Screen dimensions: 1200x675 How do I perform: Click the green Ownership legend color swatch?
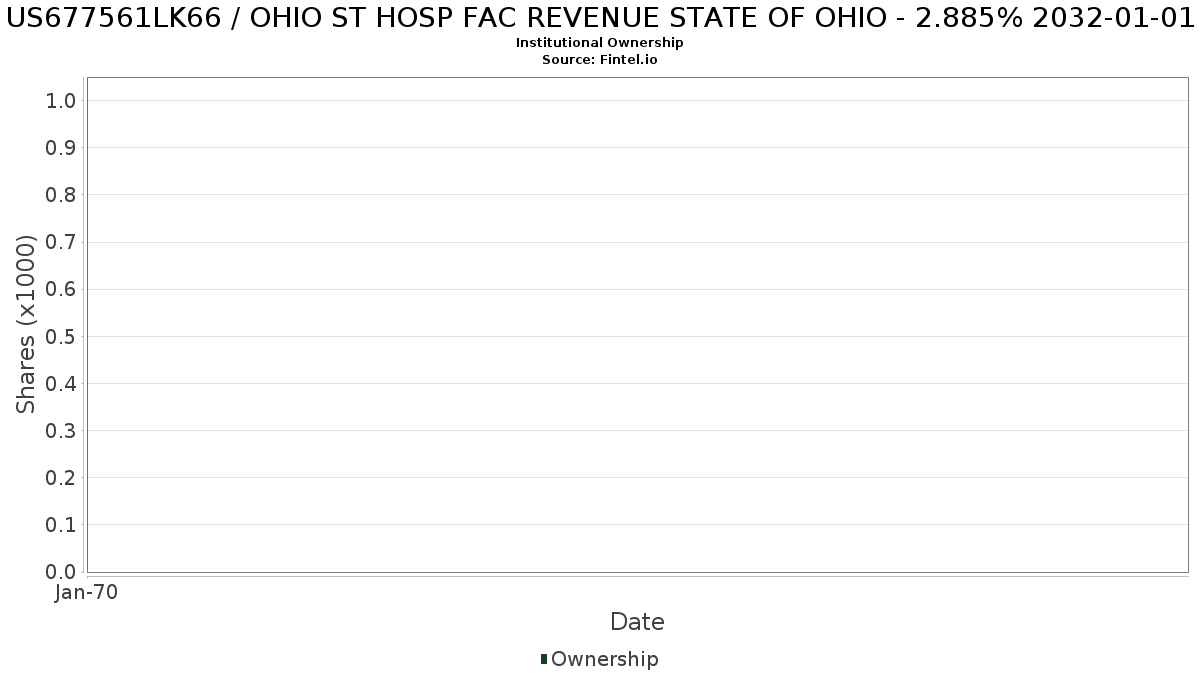pyautogui.click(x=544, y=658)
